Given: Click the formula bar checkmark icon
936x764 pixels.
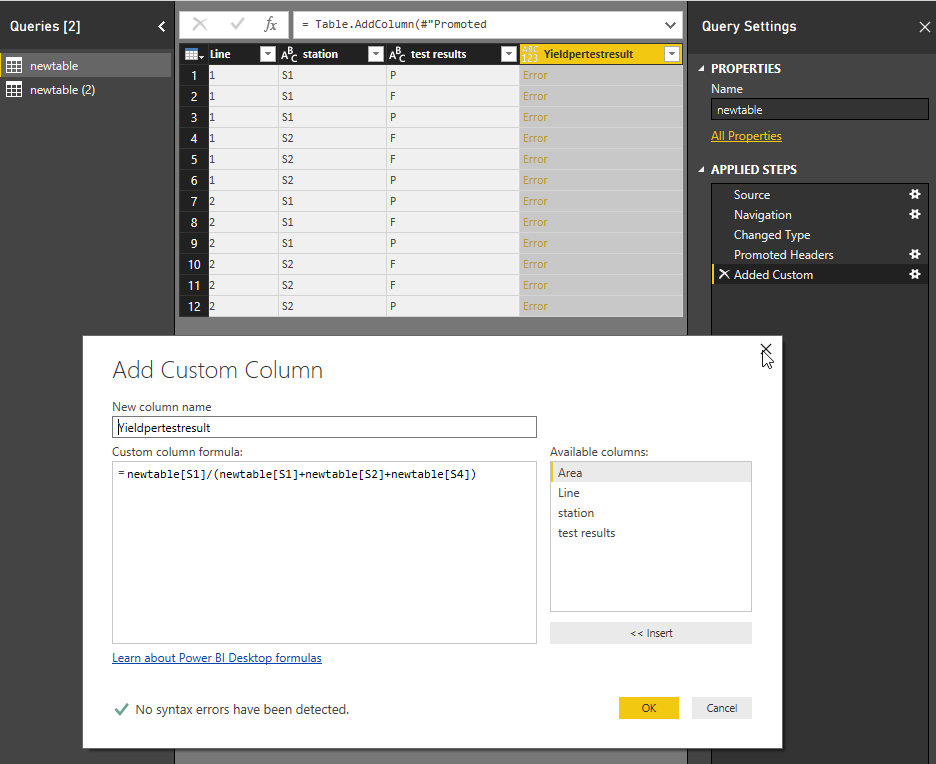Looking at the screenshot, I should pyautogui.click(x=237, y=24).
